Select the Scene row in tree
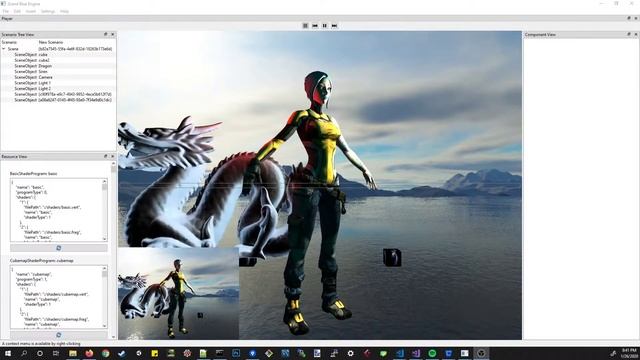Screen dimensions: 640x360 coord(58,49)
